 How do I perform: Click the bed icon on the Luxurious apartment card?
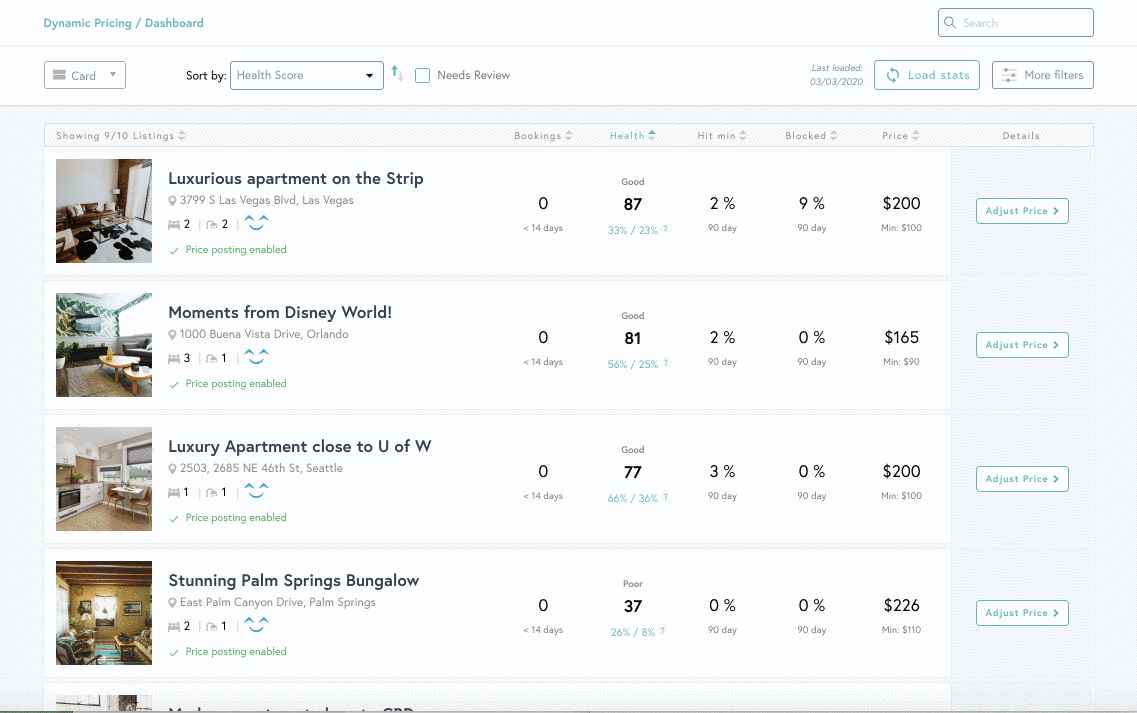pos(174,225)
